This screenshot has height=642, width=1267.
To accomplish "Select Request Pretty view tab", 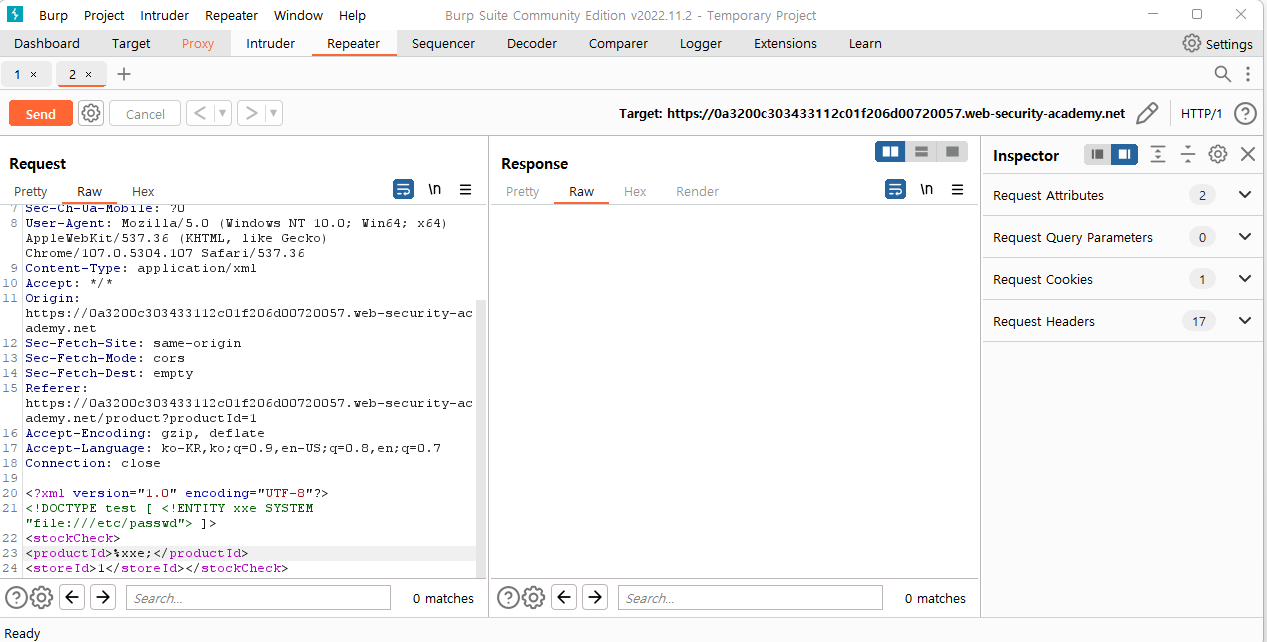I will pyautogui.click(x=31, y=191).
